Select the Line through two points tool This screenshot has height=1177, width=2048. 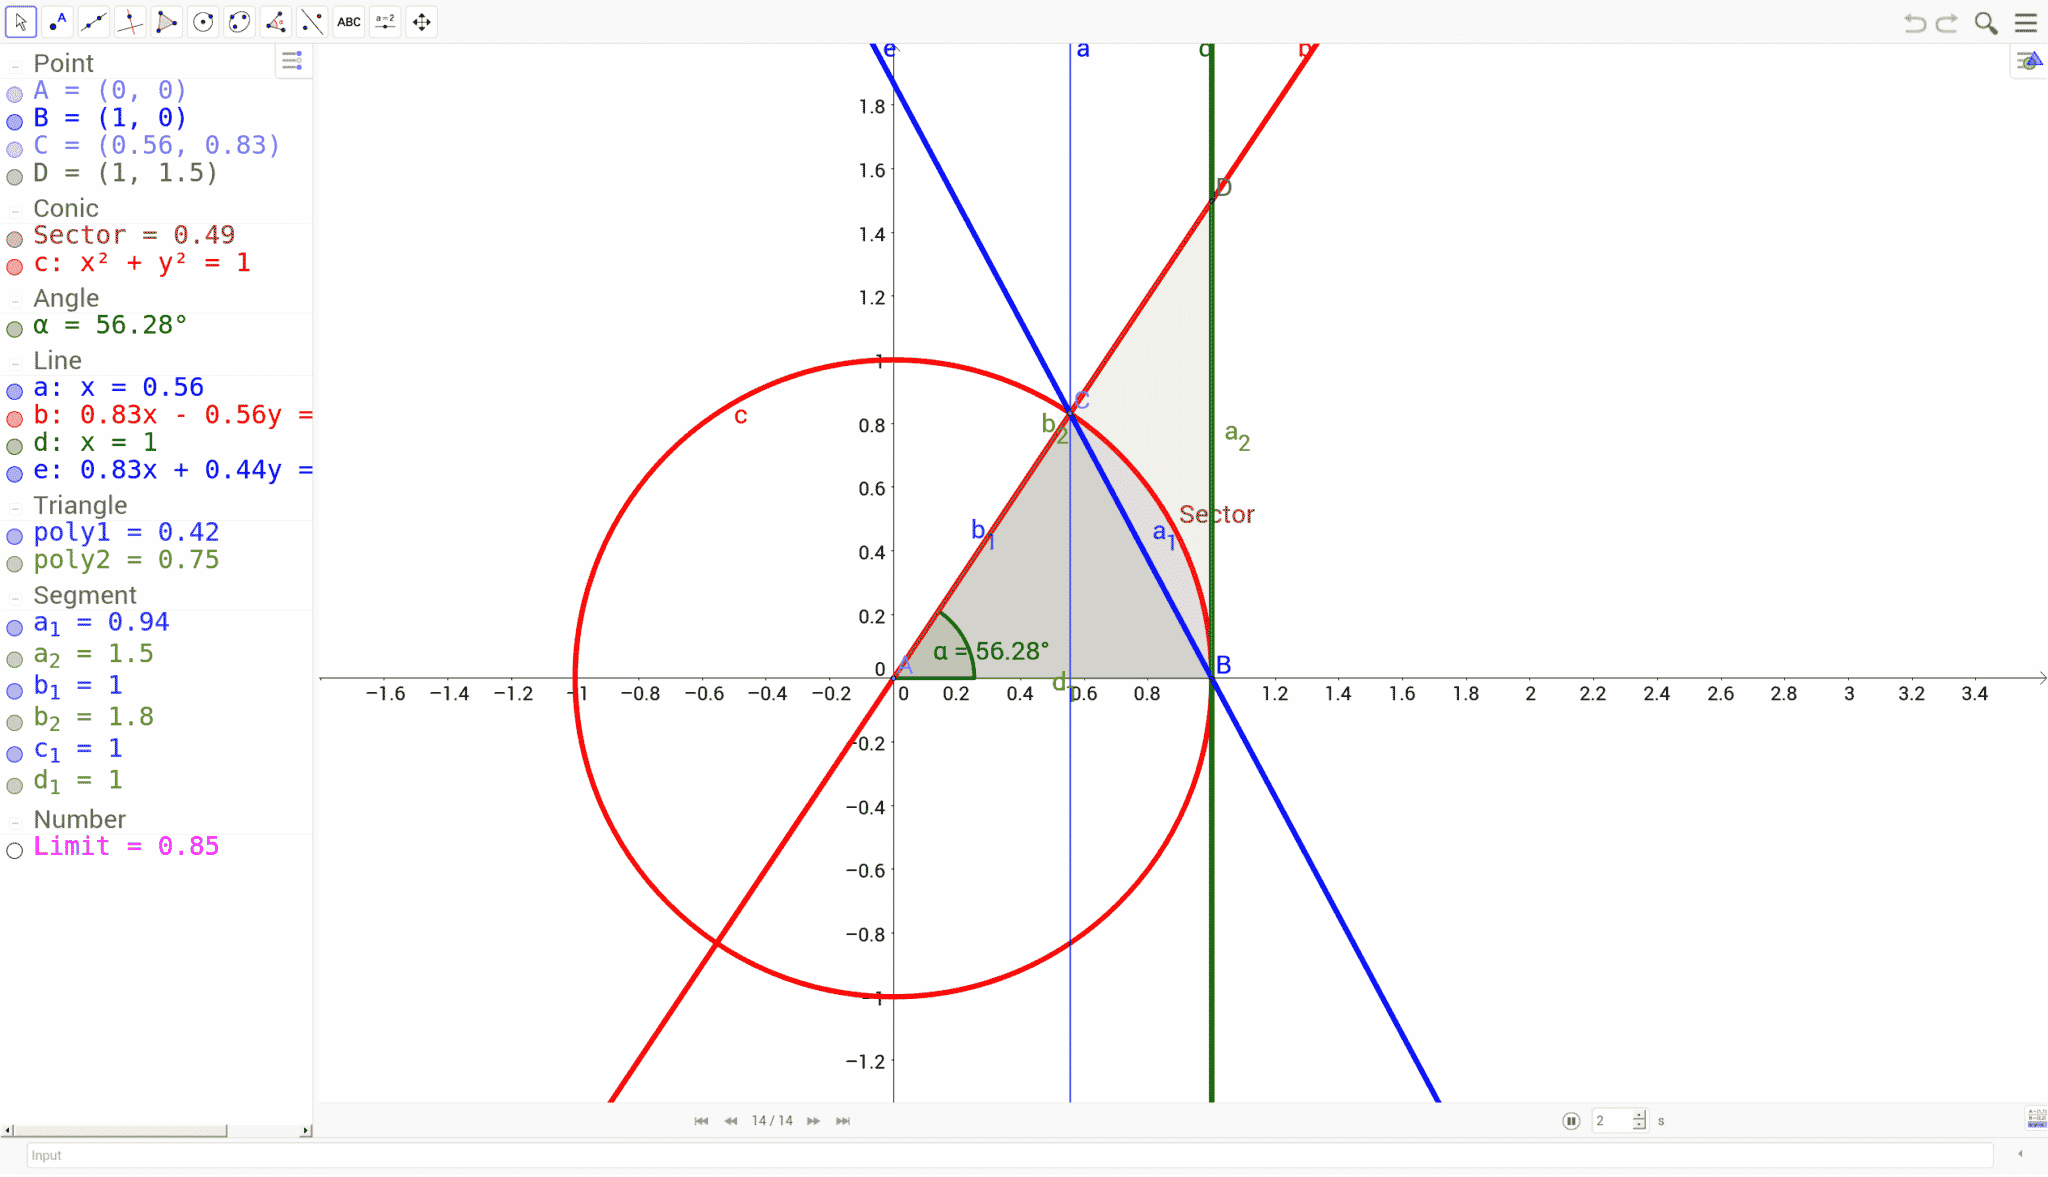pos(94,21)
